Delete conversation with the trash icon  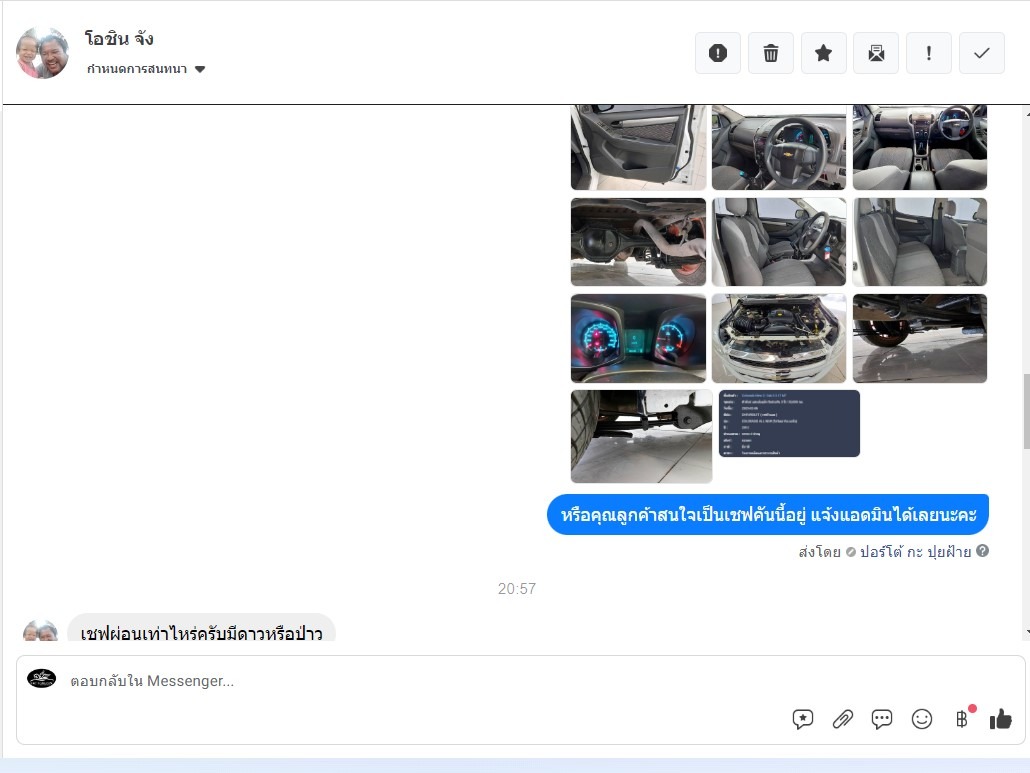point(771,53)
